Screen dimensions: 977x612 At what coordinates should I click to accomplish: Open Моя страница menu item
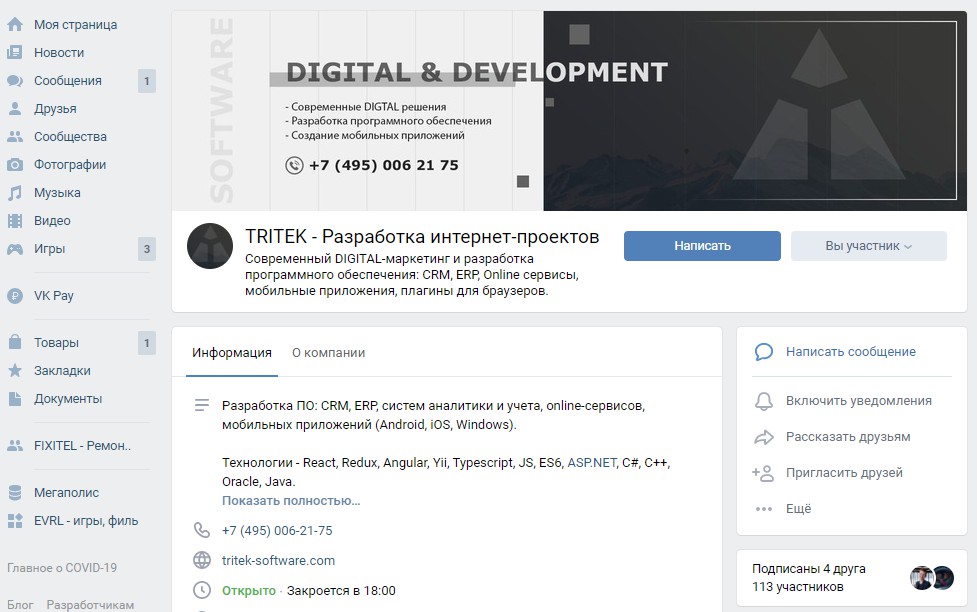click(x=75, y=24)
